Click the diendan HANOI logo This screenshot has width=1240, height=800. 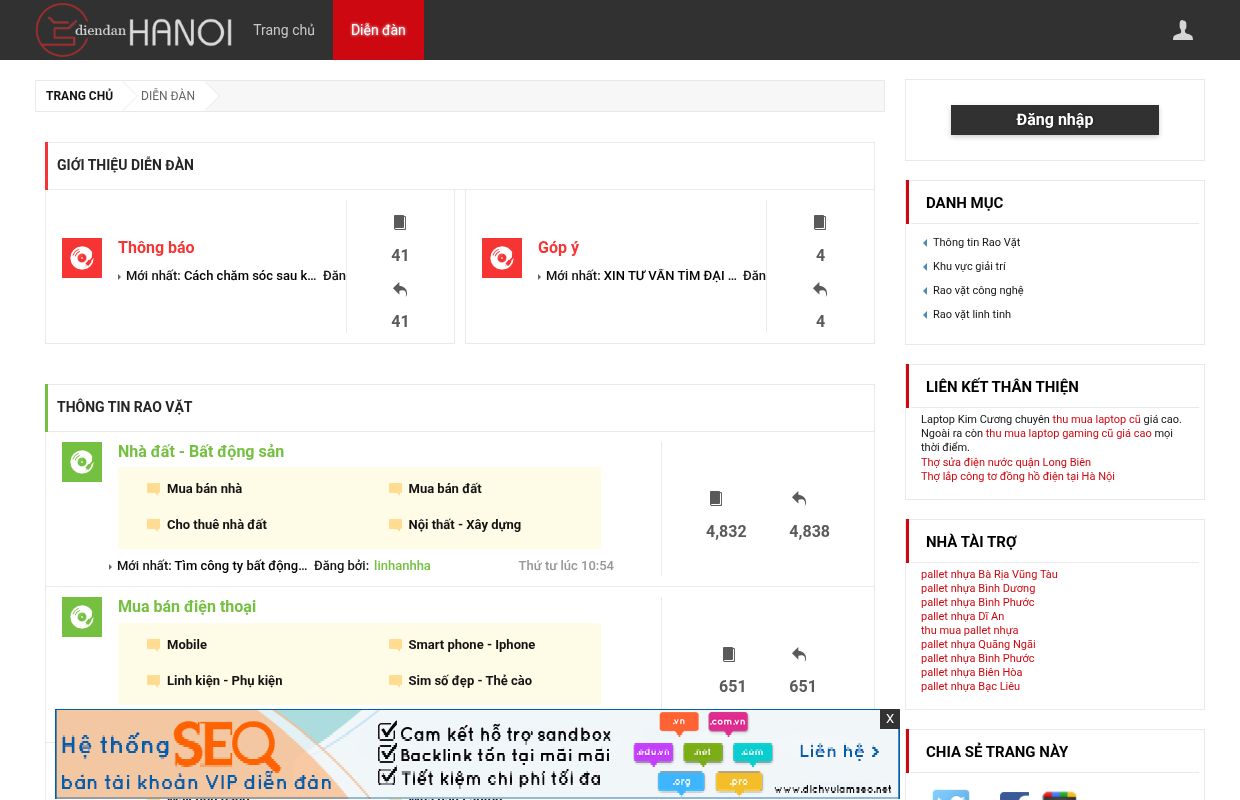[x=134, y=31]
